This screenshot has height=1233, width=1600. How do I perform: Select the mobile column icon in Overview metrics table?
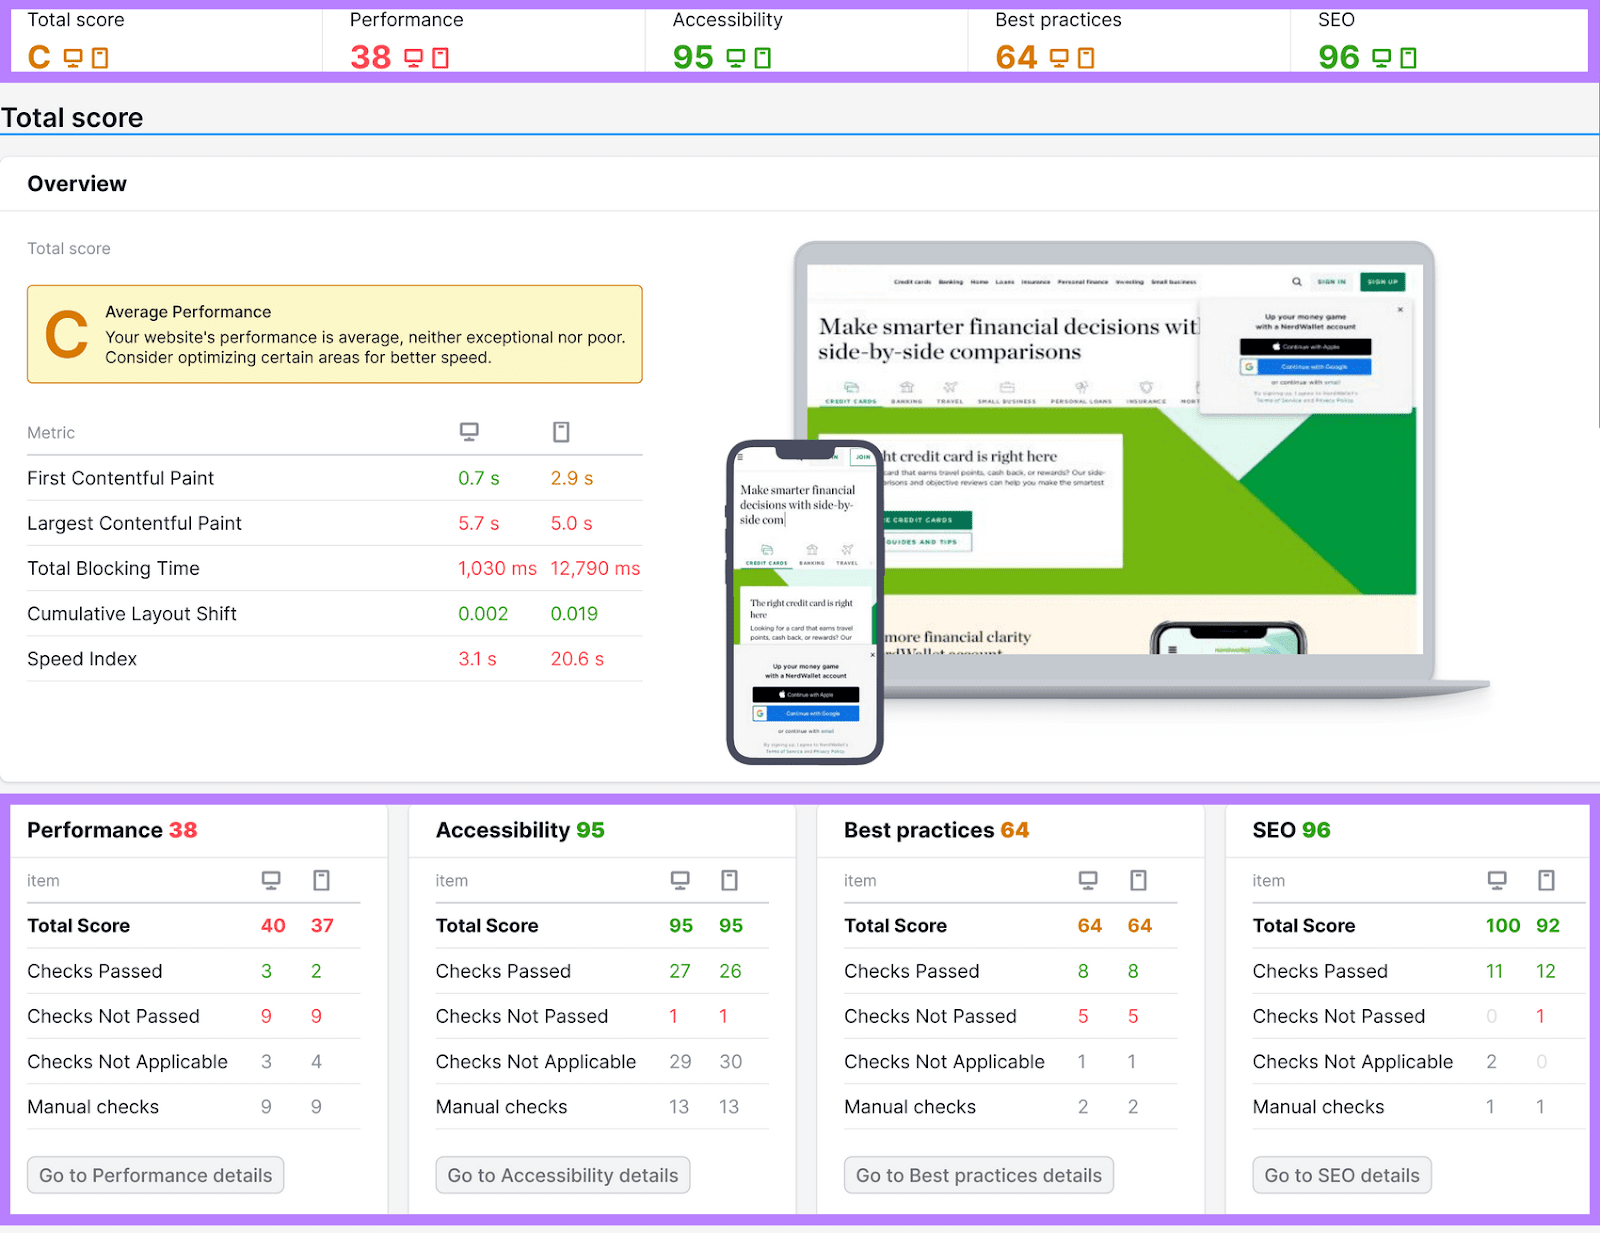pos(561,432)
